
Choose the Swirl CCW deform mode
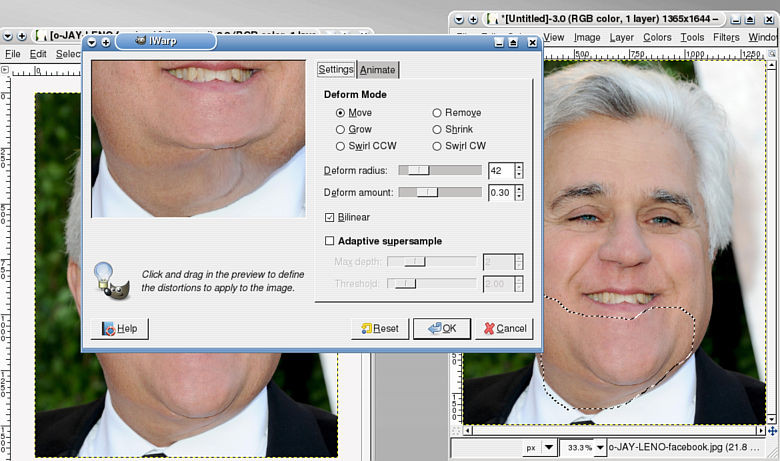point(341,146)
